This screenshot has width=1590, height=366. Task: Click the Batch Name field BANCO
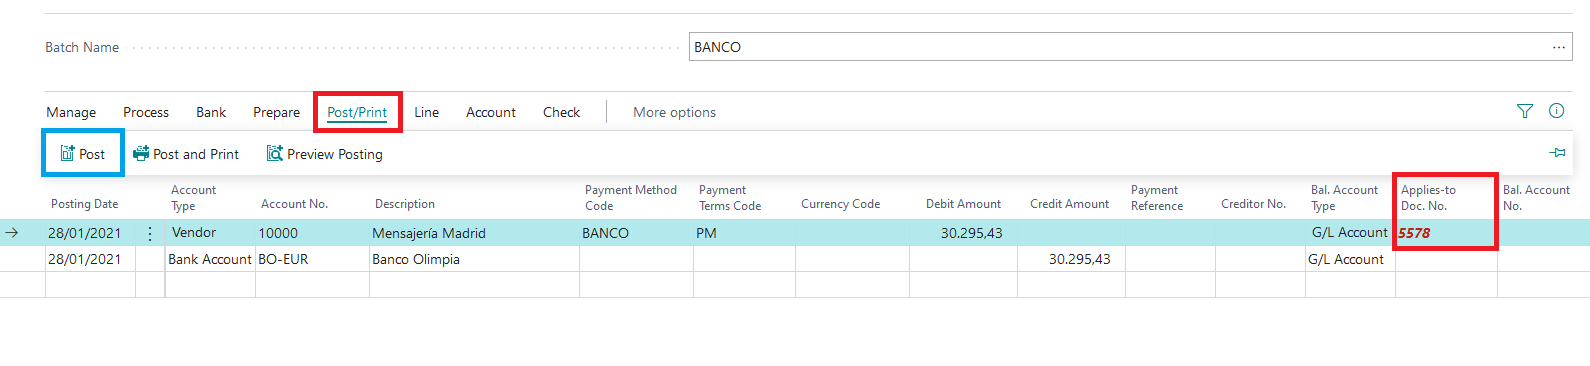tap(1130, 47)
